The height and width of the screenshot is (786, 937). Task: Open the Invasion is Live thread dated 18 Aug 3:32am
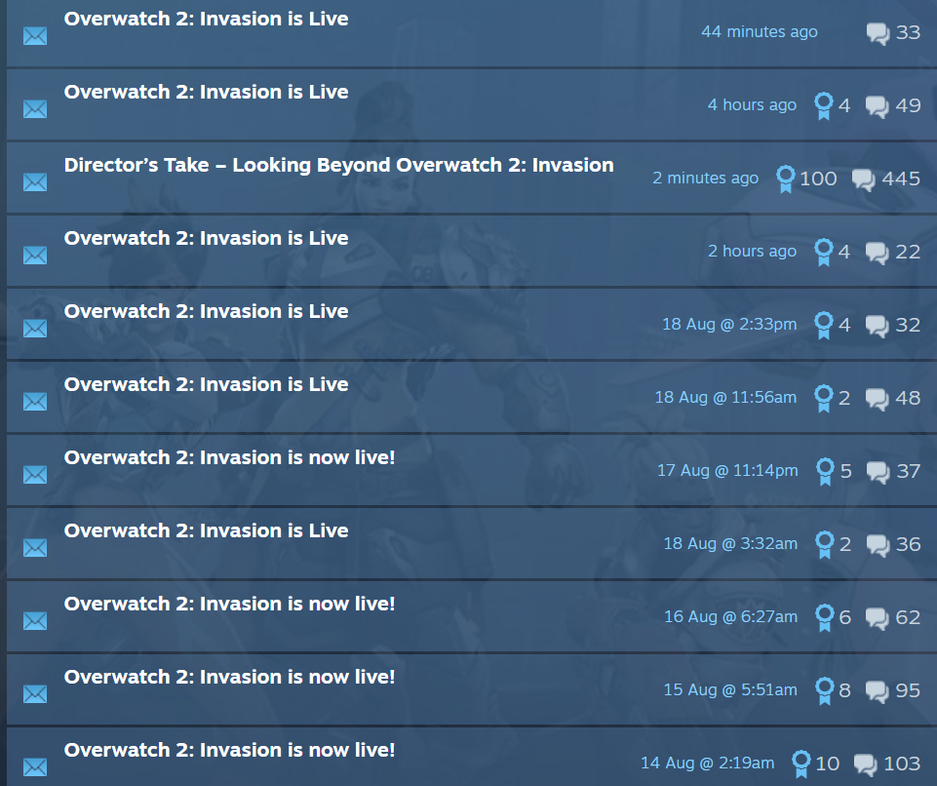click(x=206, y=531)
